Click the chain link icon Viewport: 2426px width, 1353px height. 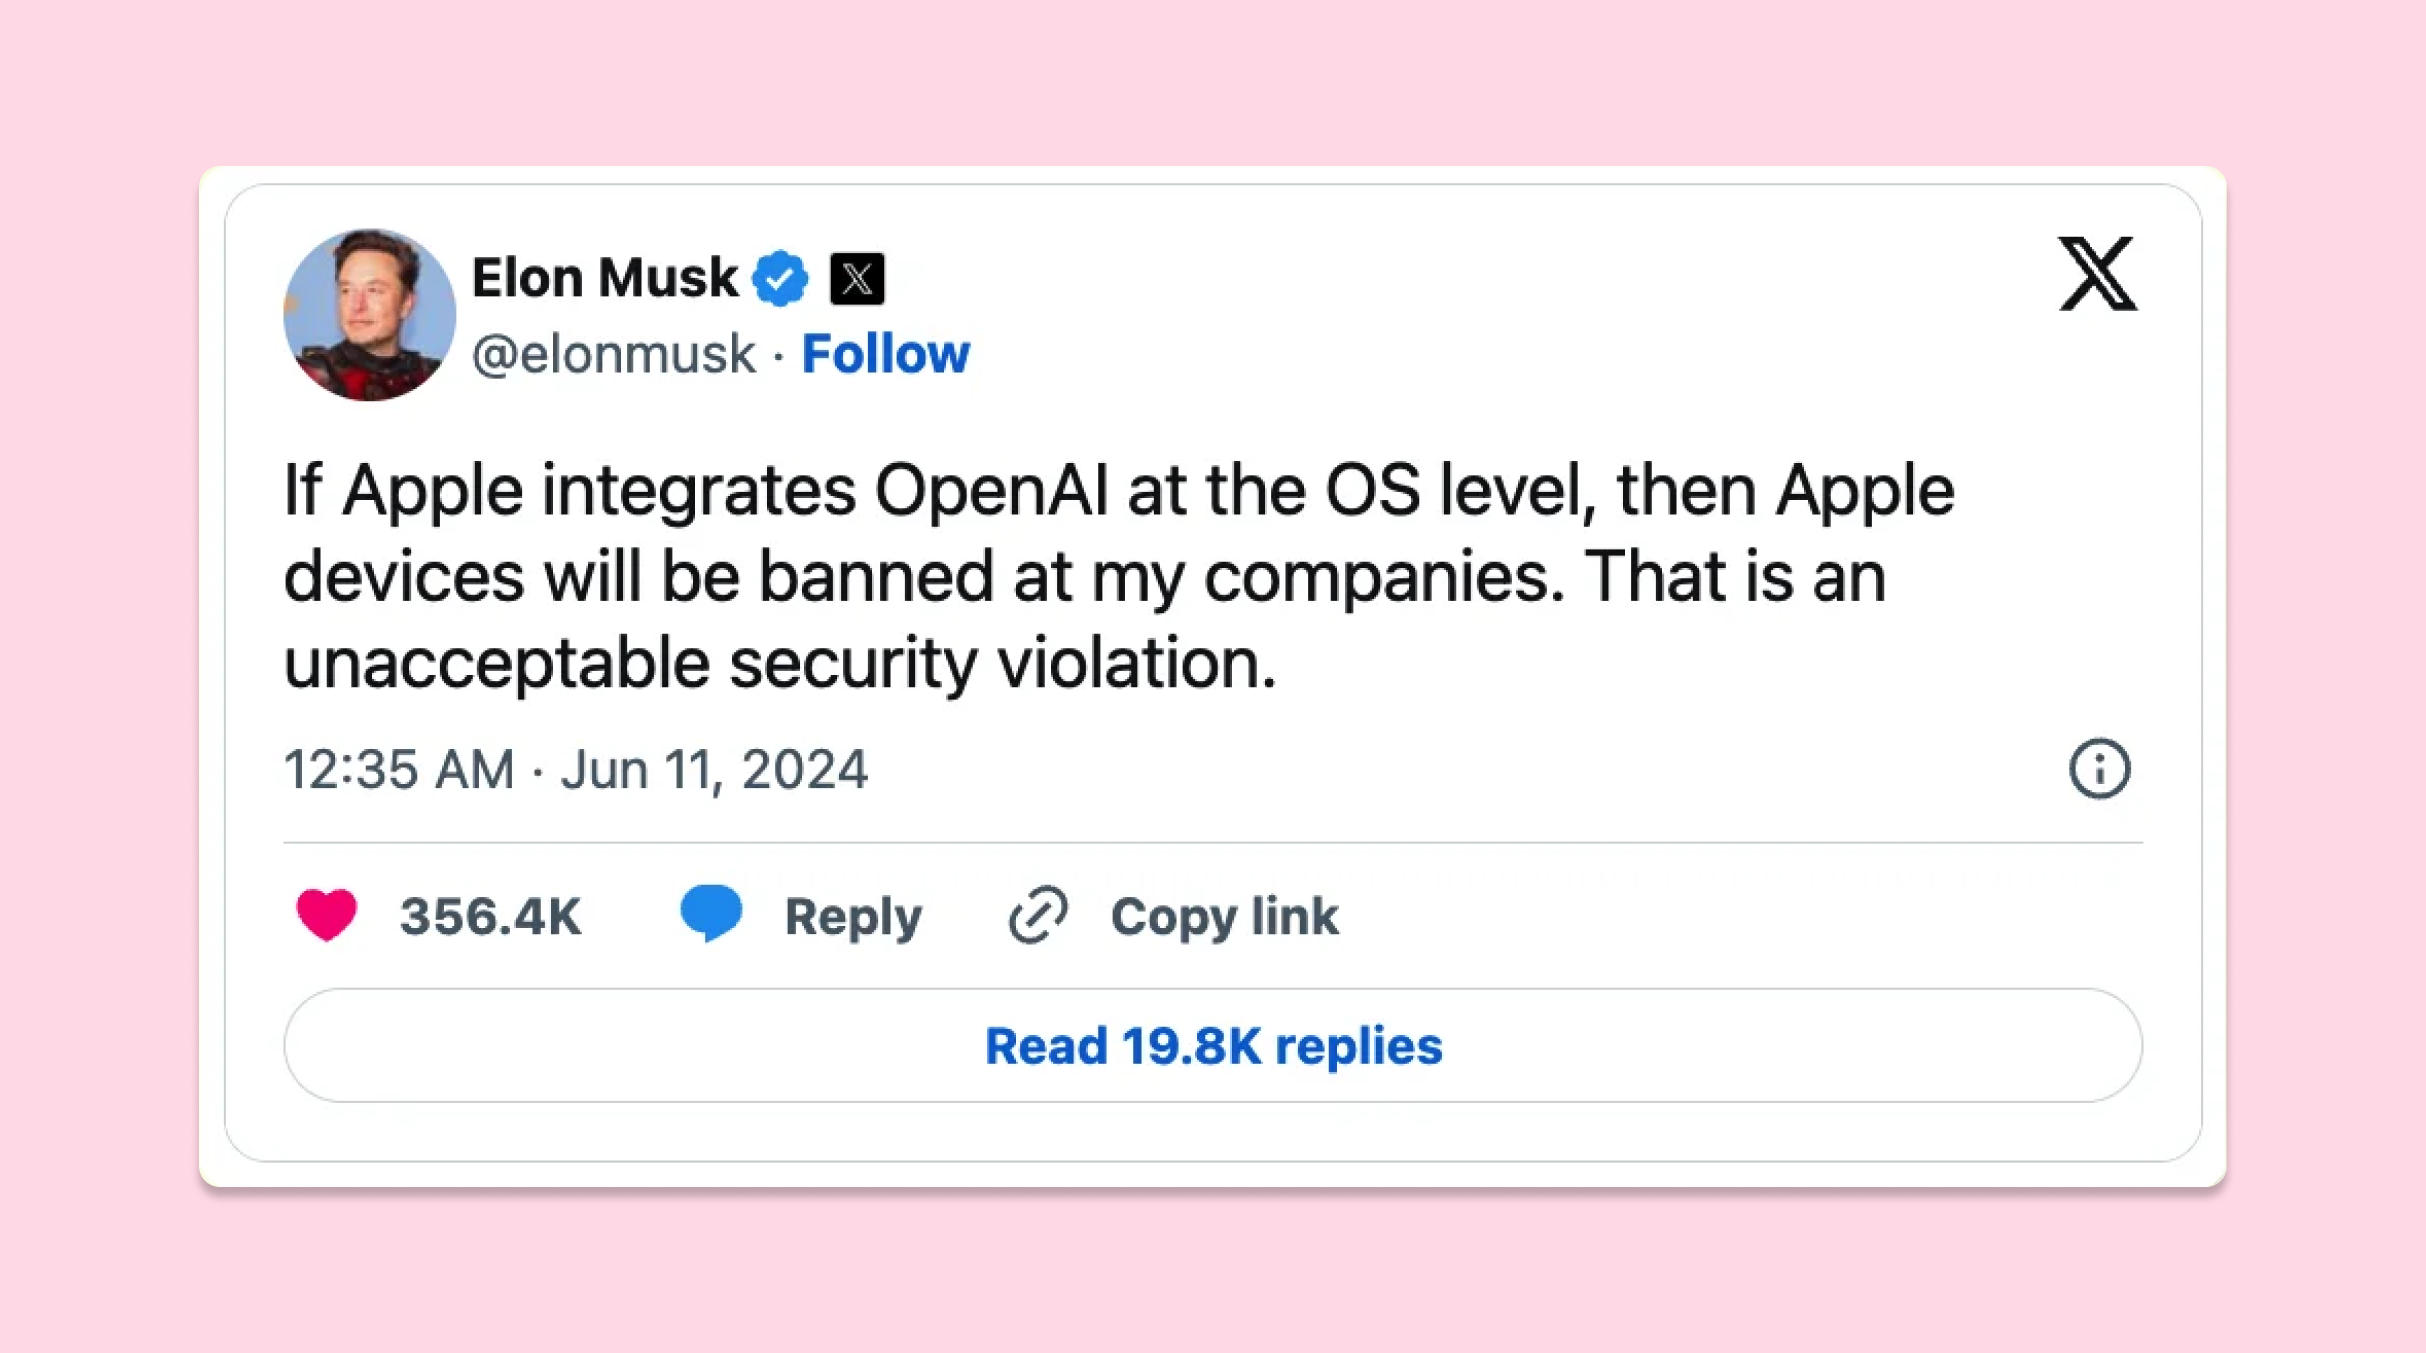click(x=1038, y=915)
